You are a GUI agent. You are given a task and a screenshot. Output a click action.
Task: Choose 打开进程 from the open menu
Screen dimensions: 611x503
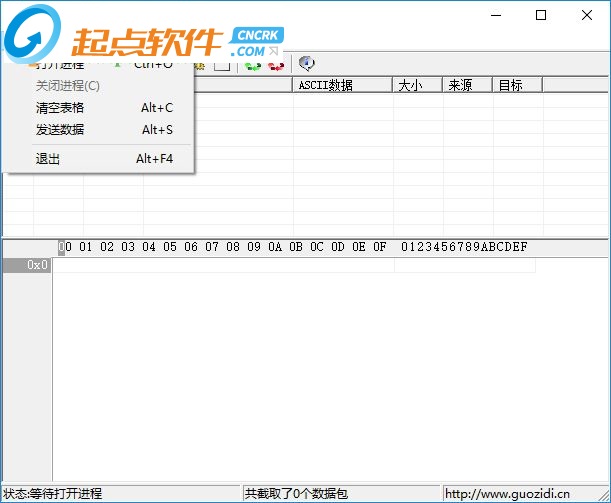pyautogui.click(x=99, y=65)
